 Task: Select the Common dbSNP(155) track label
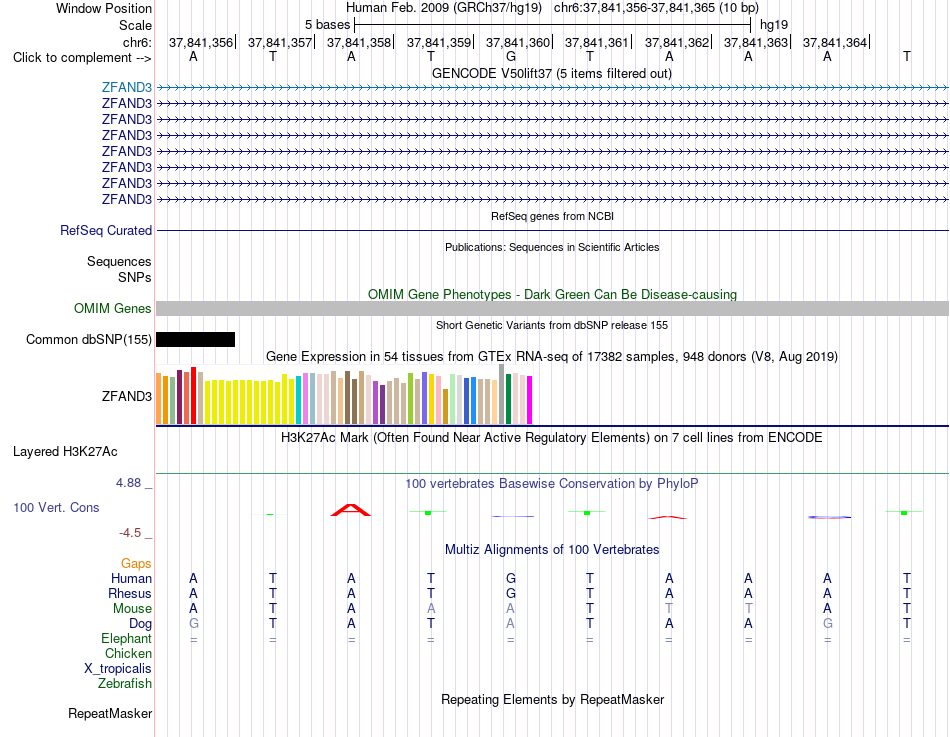pyautogui.click(x=89, y=339)
